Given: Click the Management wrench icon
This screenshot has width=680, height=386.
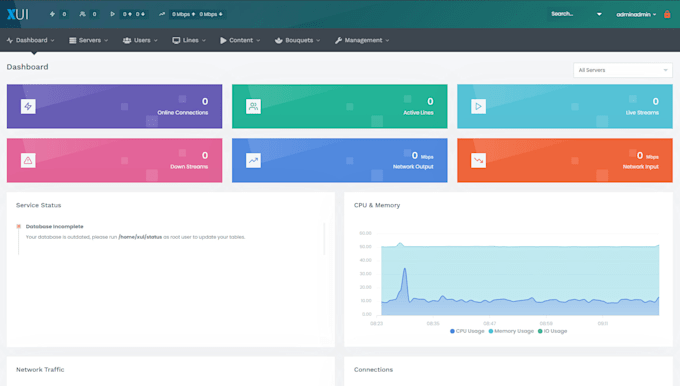Looking at the screenshot, I should click(x=338, y=40).
